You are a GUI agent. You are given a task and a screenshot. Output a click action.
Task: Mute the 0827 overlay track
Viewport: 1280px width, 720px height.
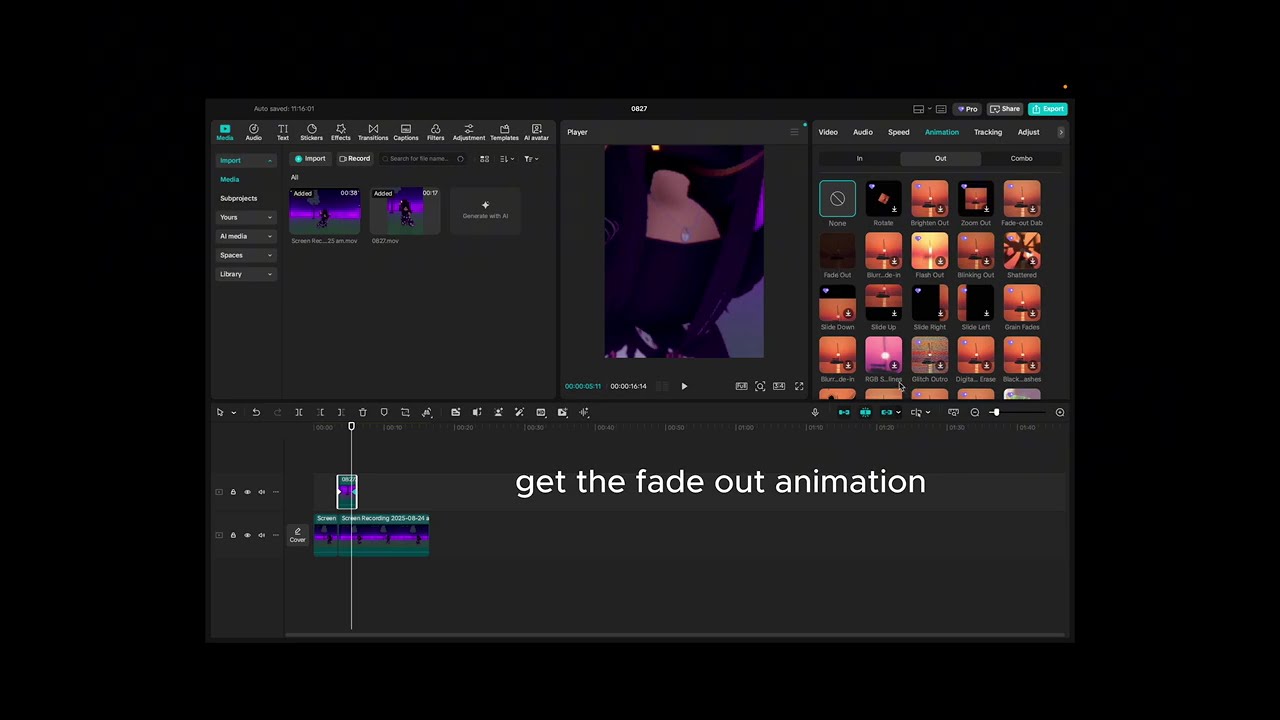262,492
